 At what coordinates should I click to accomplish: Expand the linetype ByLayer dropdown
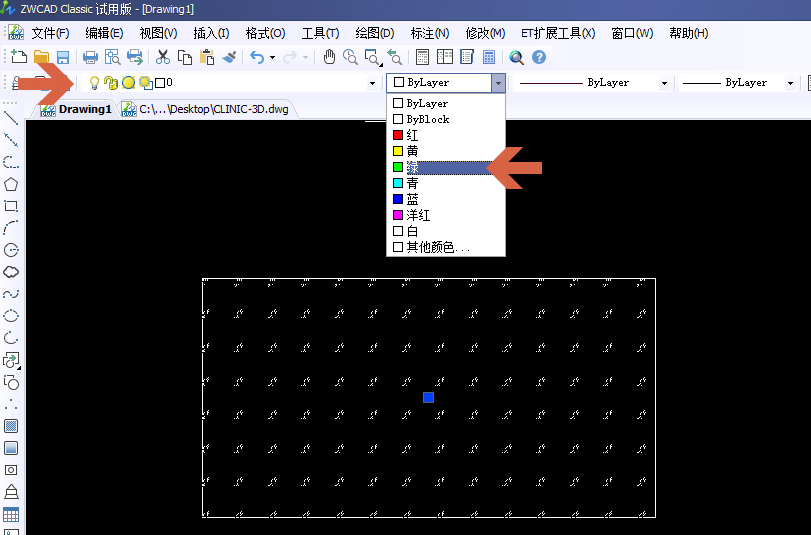tap(663, 83)
